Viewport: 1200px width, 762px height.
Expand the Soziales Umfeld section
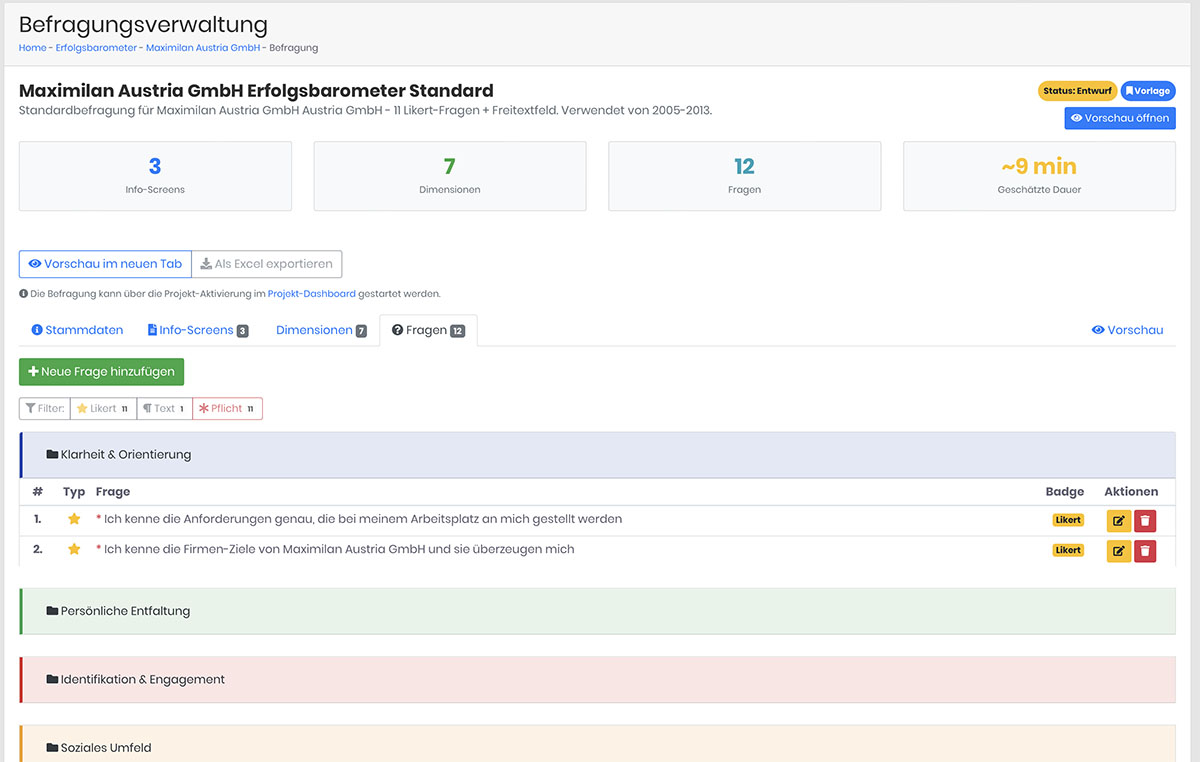point(106,748)
